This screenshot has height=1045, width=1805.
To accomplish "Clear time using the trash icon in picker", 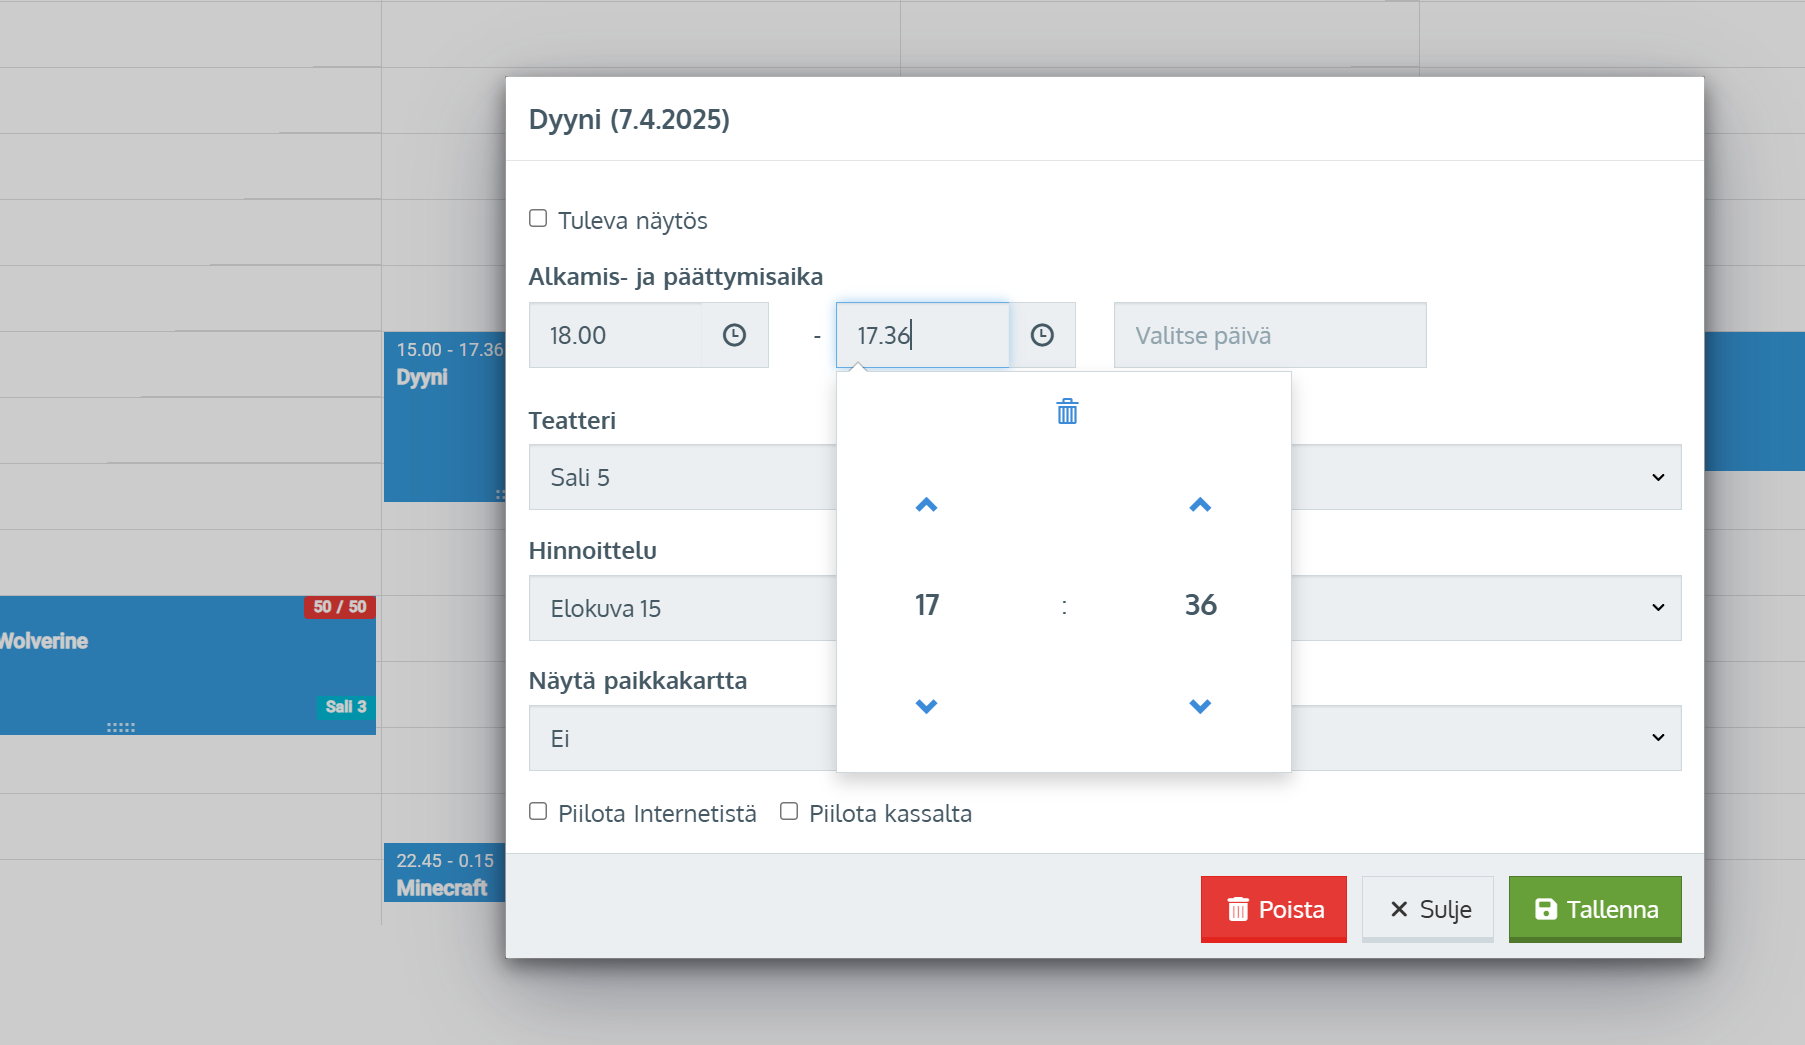I will [x=1067, y=411].
